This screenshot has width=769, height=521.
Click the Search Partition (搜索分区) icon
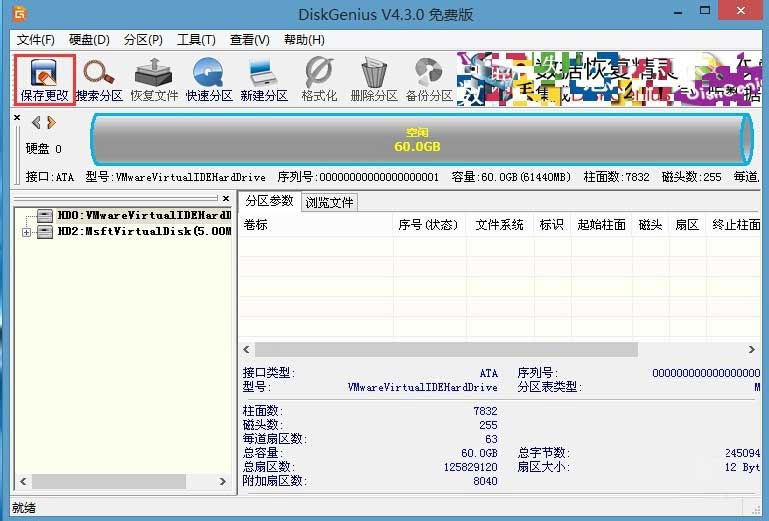[x=99, y=80]
